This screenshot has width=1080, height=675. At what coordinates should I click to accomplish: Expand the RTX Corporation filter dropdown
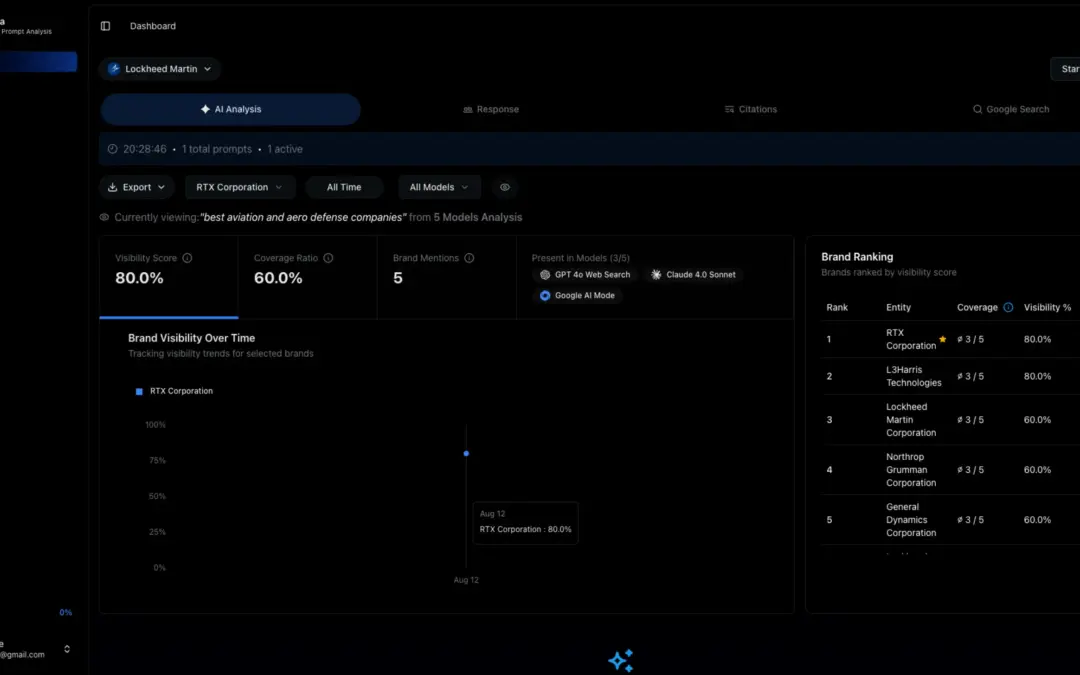click(239, 187)
